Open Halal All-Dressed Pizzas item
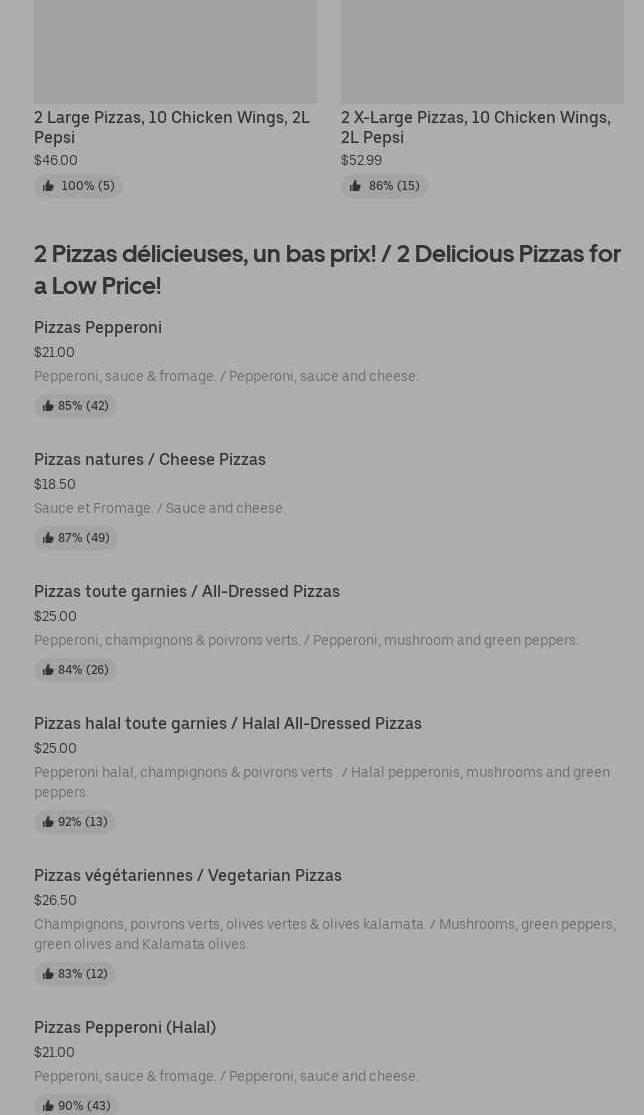 (228, 723)
